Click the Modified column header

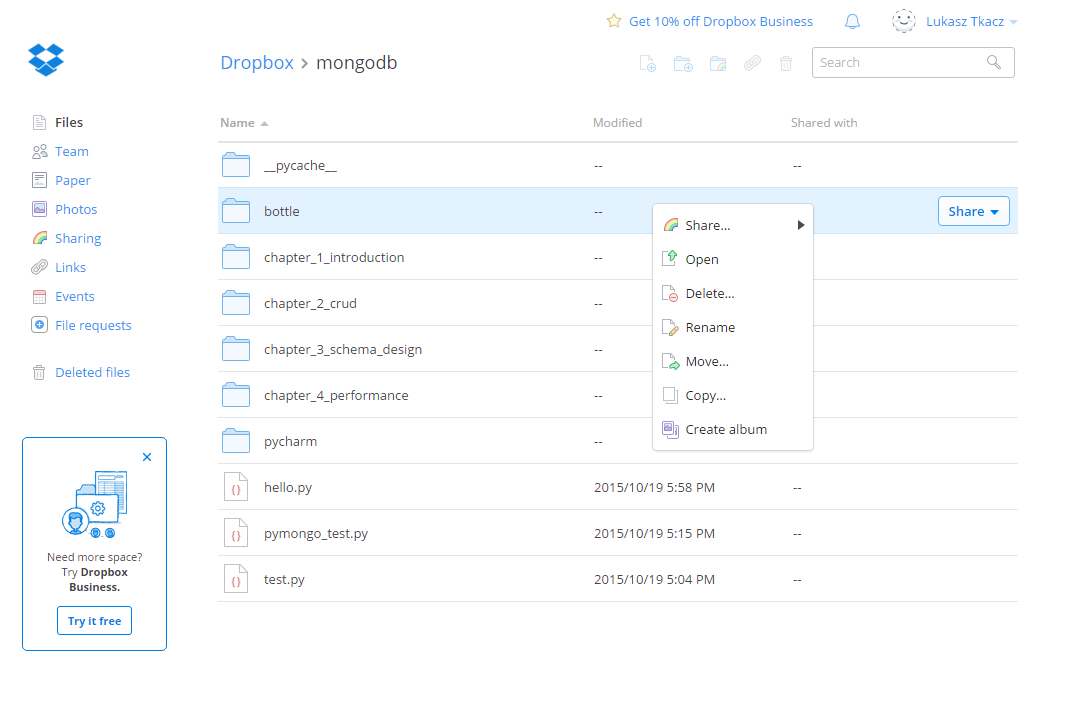pyautogui.click(x=618, y=123)
